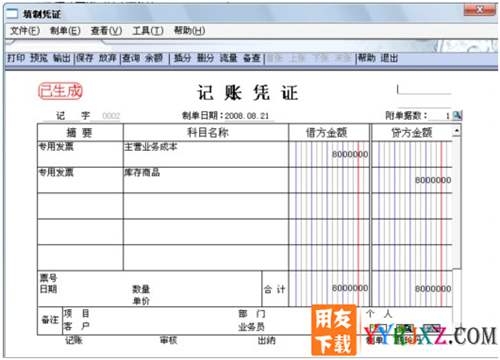Screen dimensions: 500x360
Task: Click 查询 in the toolbar
Action: (131, 58)
